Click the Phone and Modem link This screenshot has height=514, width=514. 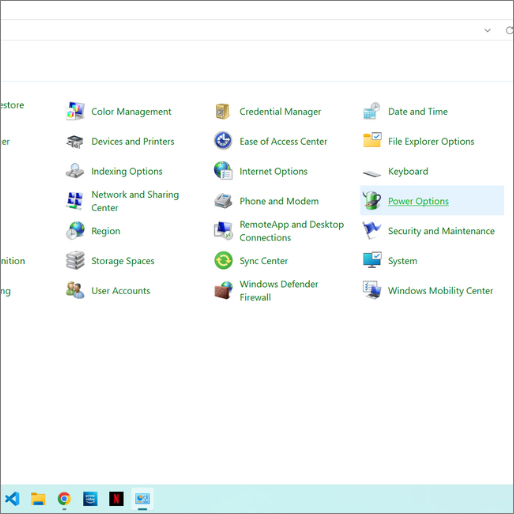point(279,201)
